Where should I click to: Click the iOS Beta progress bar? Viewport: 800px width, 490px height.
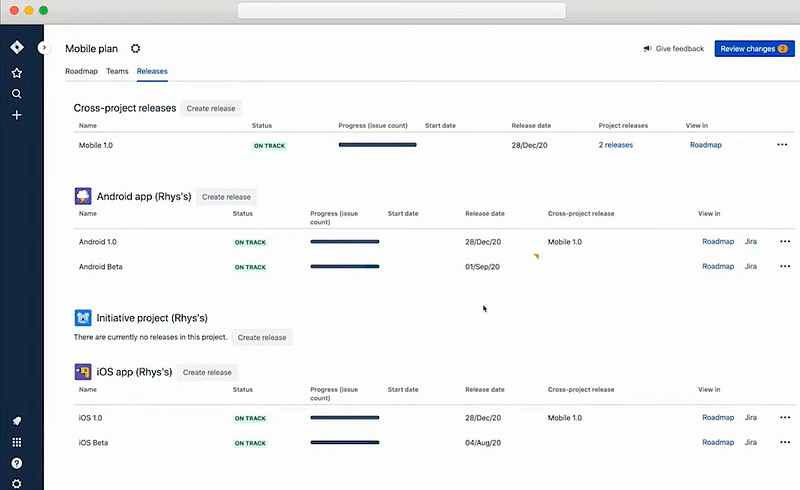coord(345,443)
